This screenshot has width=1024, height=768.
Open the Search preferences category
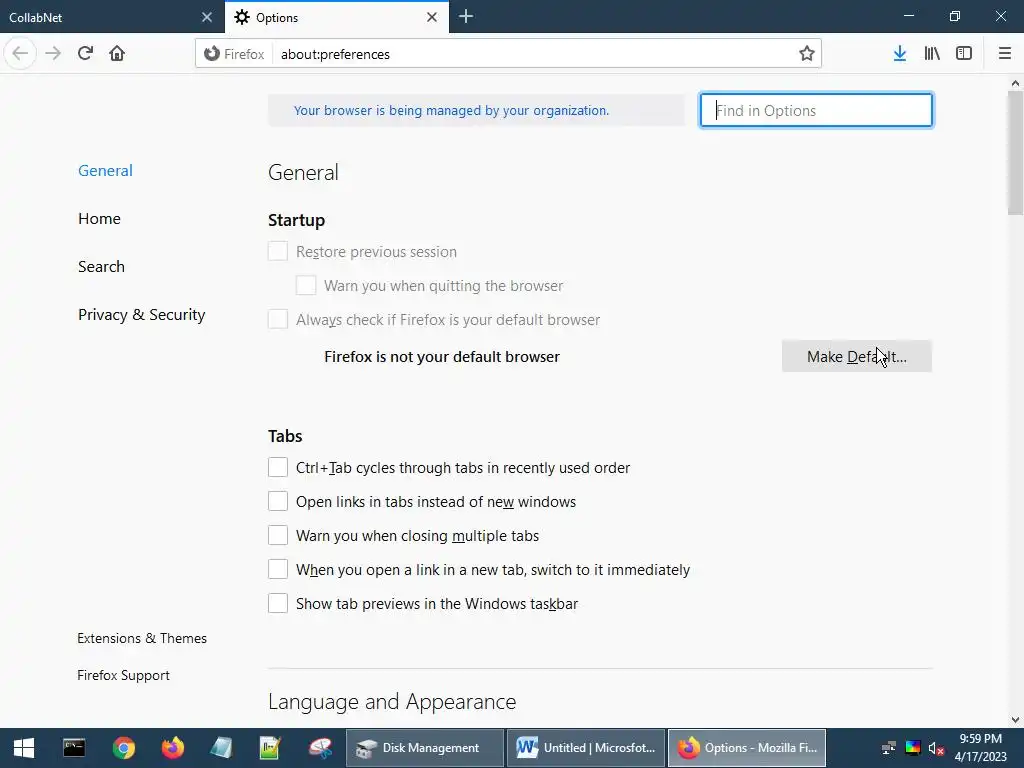tap(101, 266)
